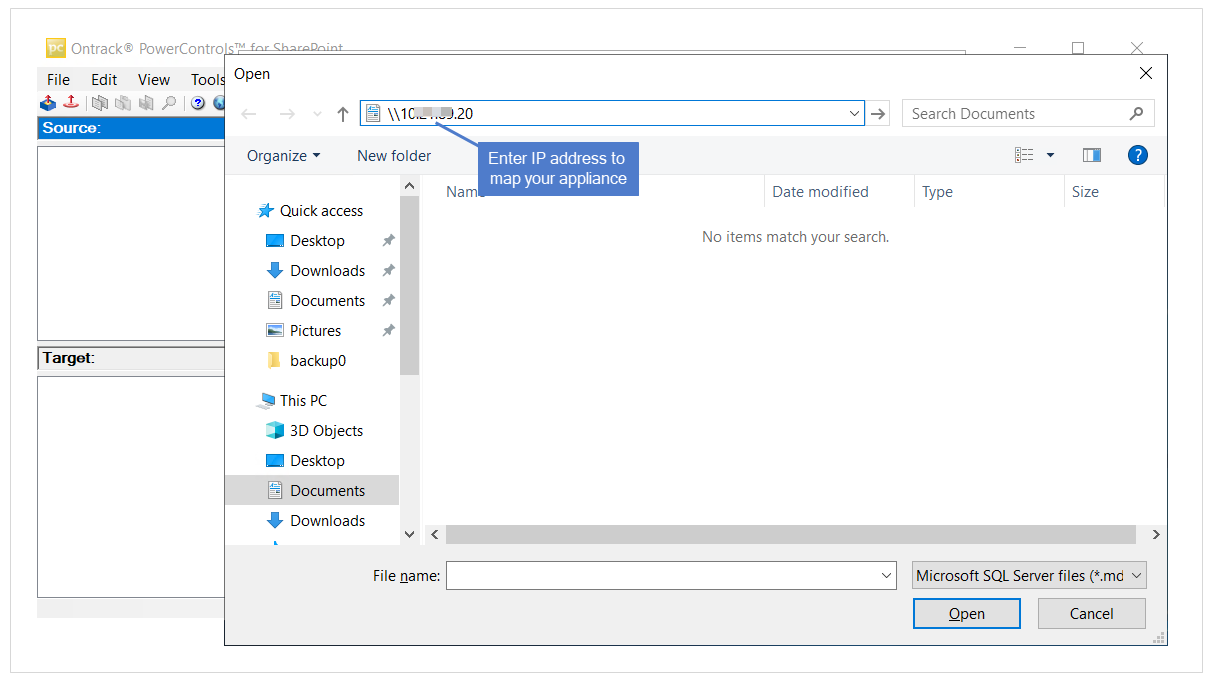
Task: Expand the view options dropdown arrow
Action: (x=1050, y=155)
